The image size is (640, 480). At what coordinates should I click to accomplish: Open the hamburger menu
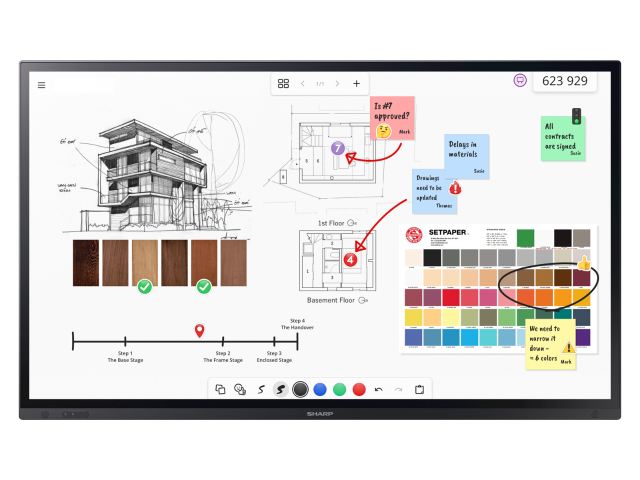(41, 85)
